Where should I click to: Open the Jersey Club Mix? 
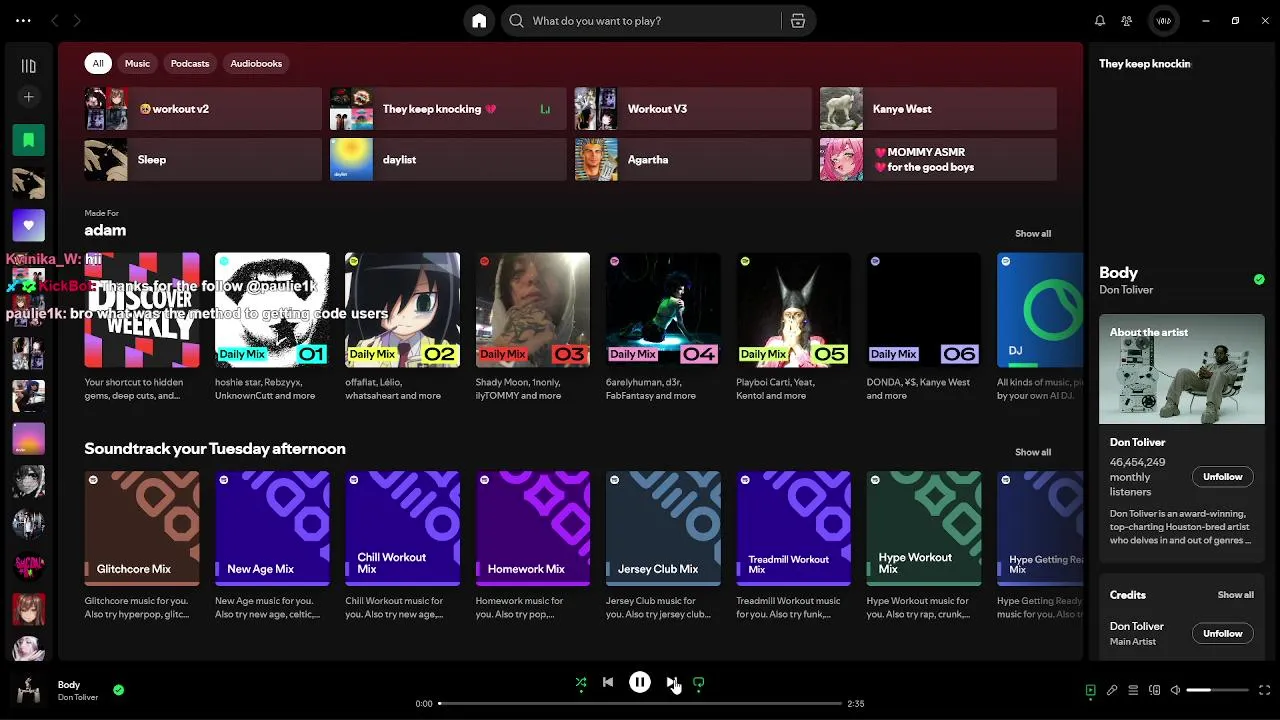click(x=663, y=529)
